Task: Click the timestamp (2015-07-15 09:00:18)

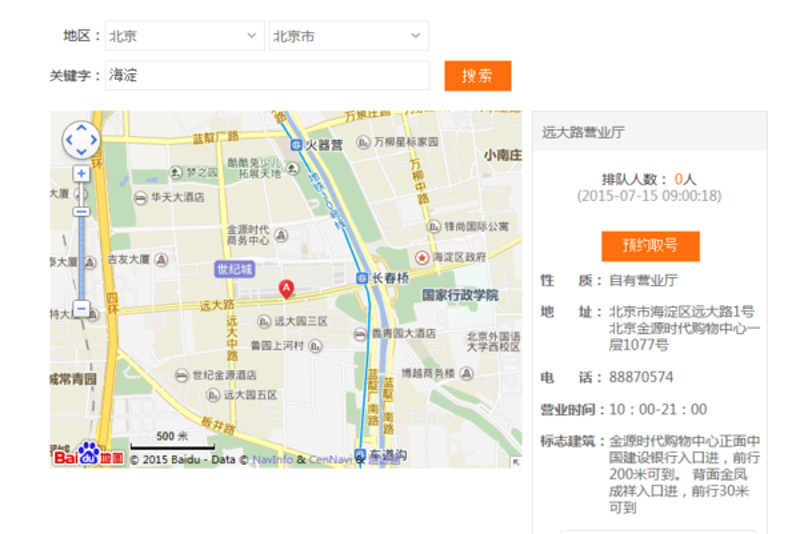Action: (x=649, y=196)
